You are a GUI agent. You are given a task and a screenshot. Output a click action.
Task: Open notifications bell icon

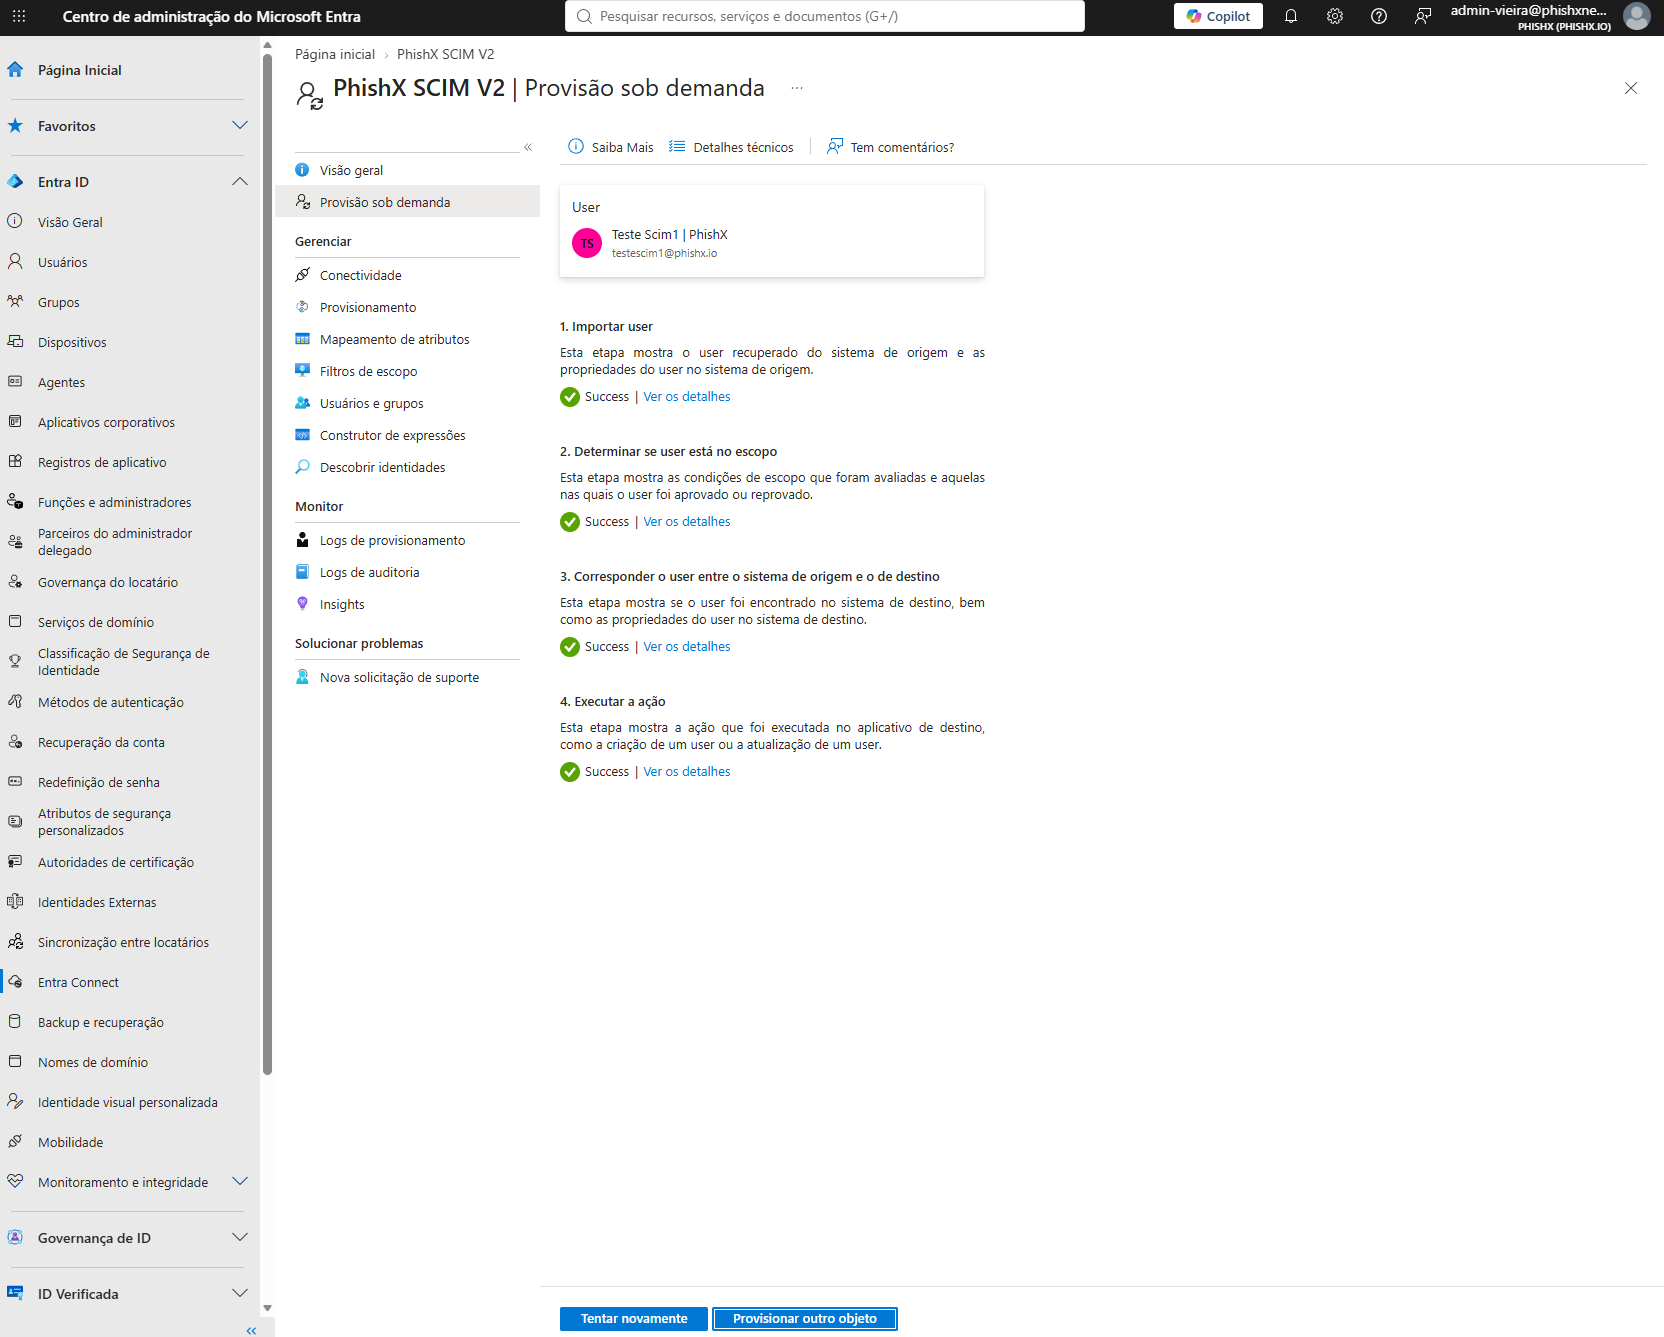pos(1291,16)
